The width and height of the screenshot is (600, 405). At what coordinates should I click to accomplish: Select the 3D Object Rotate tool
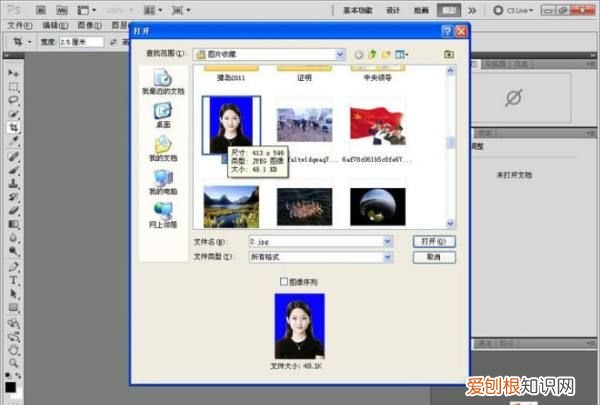[x=13, y=323]
